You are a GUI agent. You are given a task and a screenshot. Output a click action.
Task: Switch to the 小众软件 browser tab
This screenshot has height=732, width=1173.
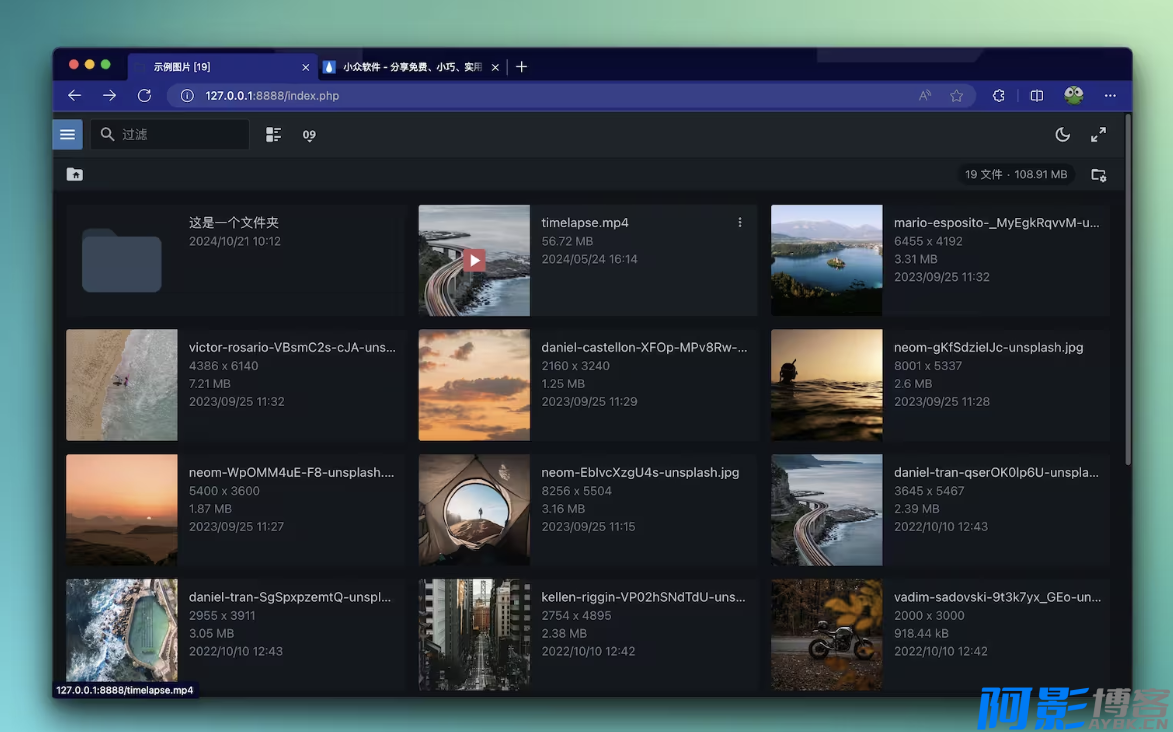(x=410, y=67)
